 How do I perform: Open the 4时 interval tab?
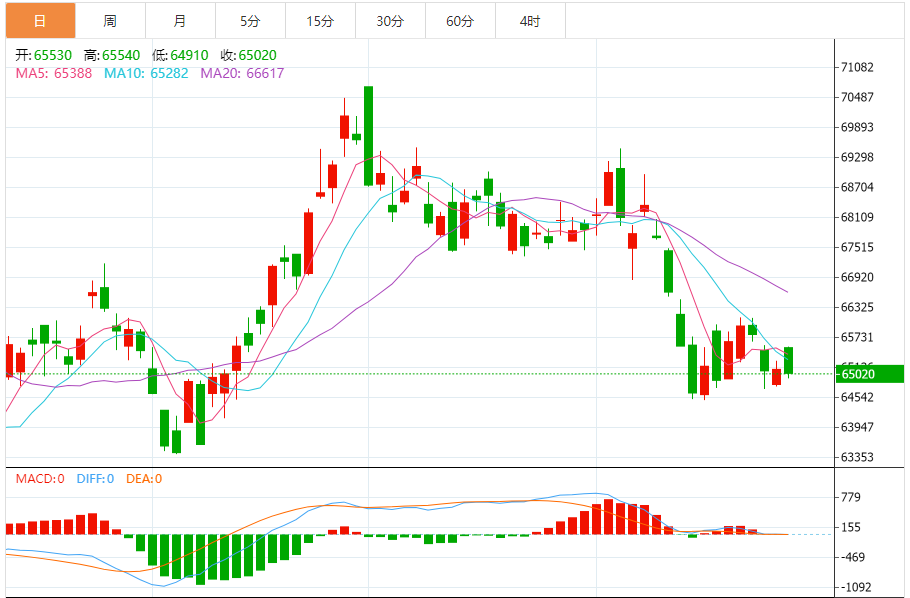pyautogui.click(x=530, y=21)
